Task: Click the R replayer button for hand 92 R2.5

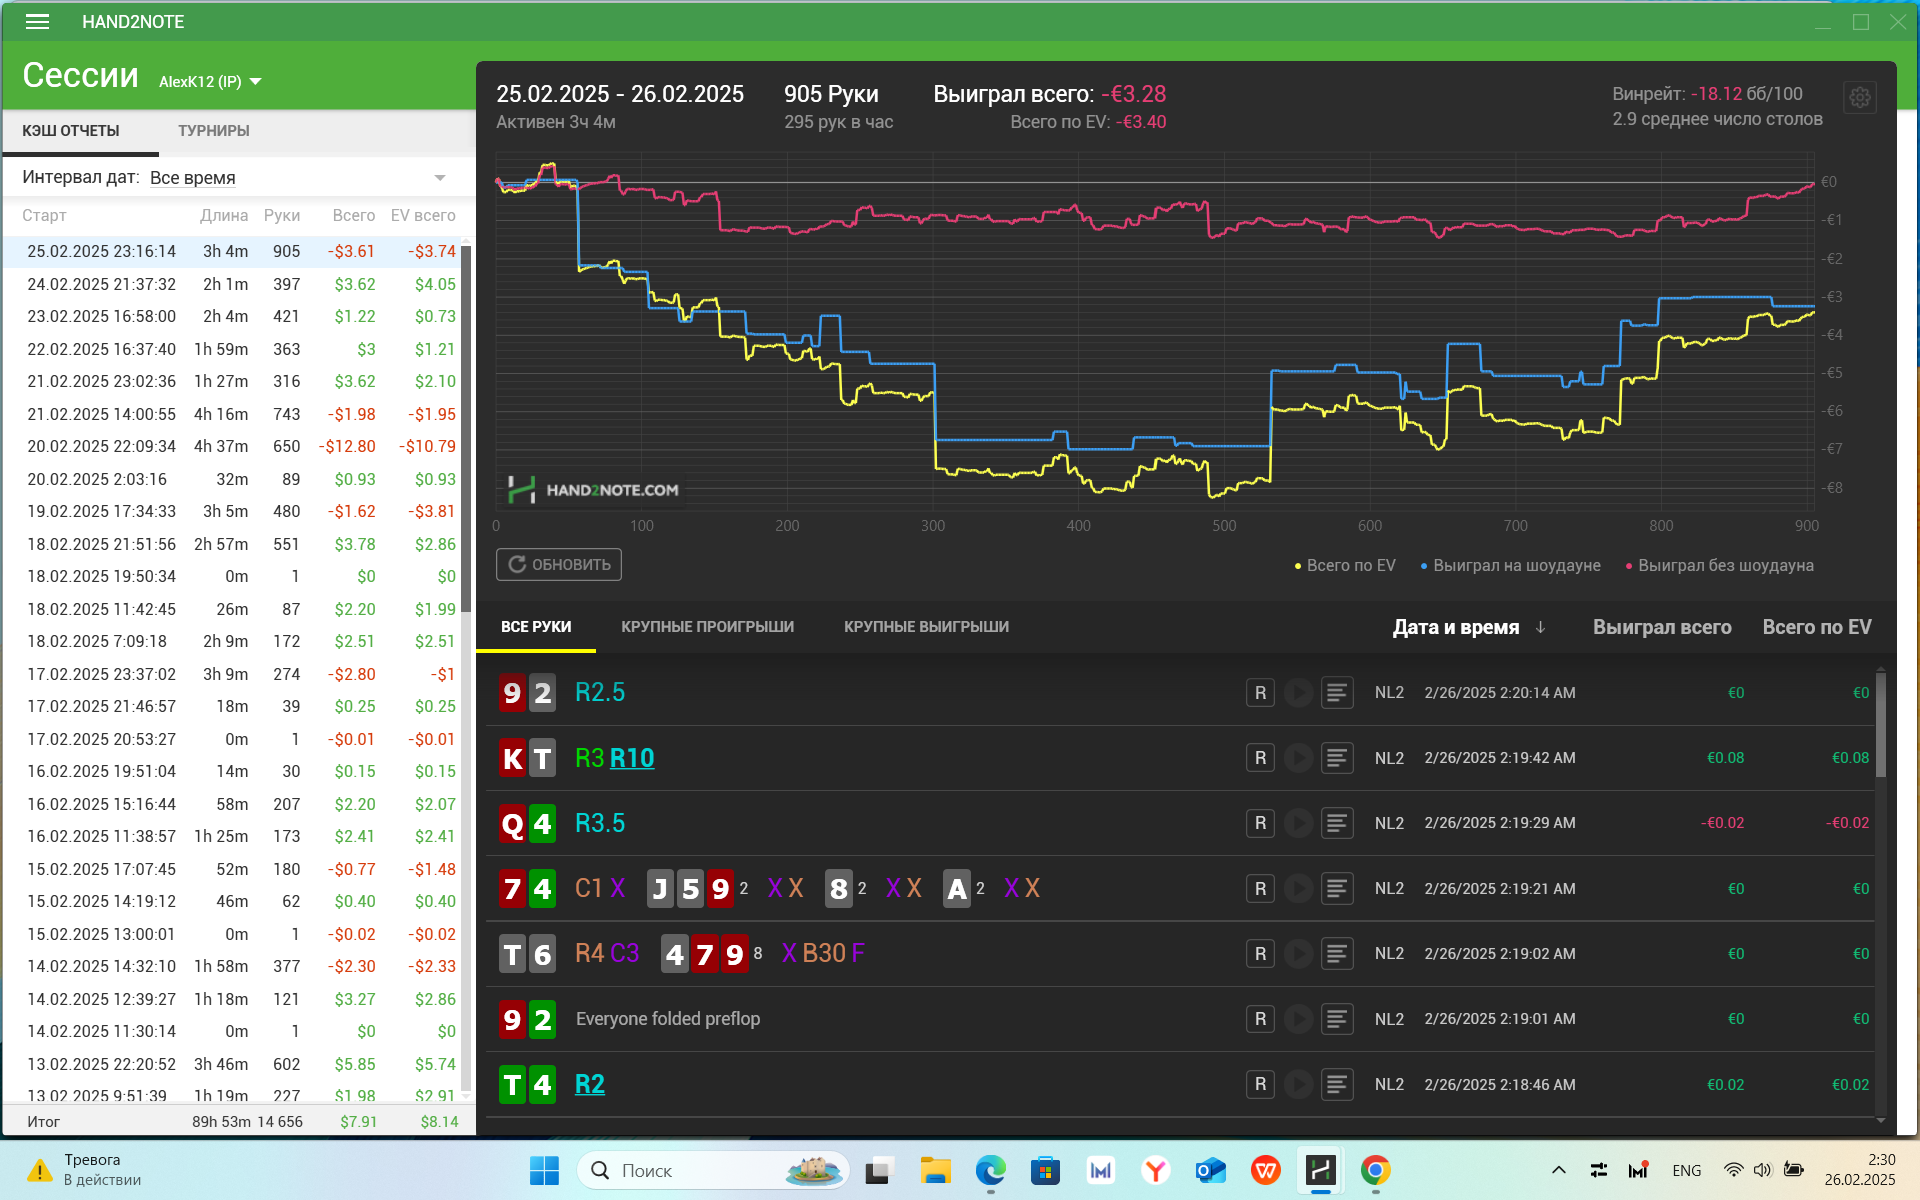Action: point(1260,693)
